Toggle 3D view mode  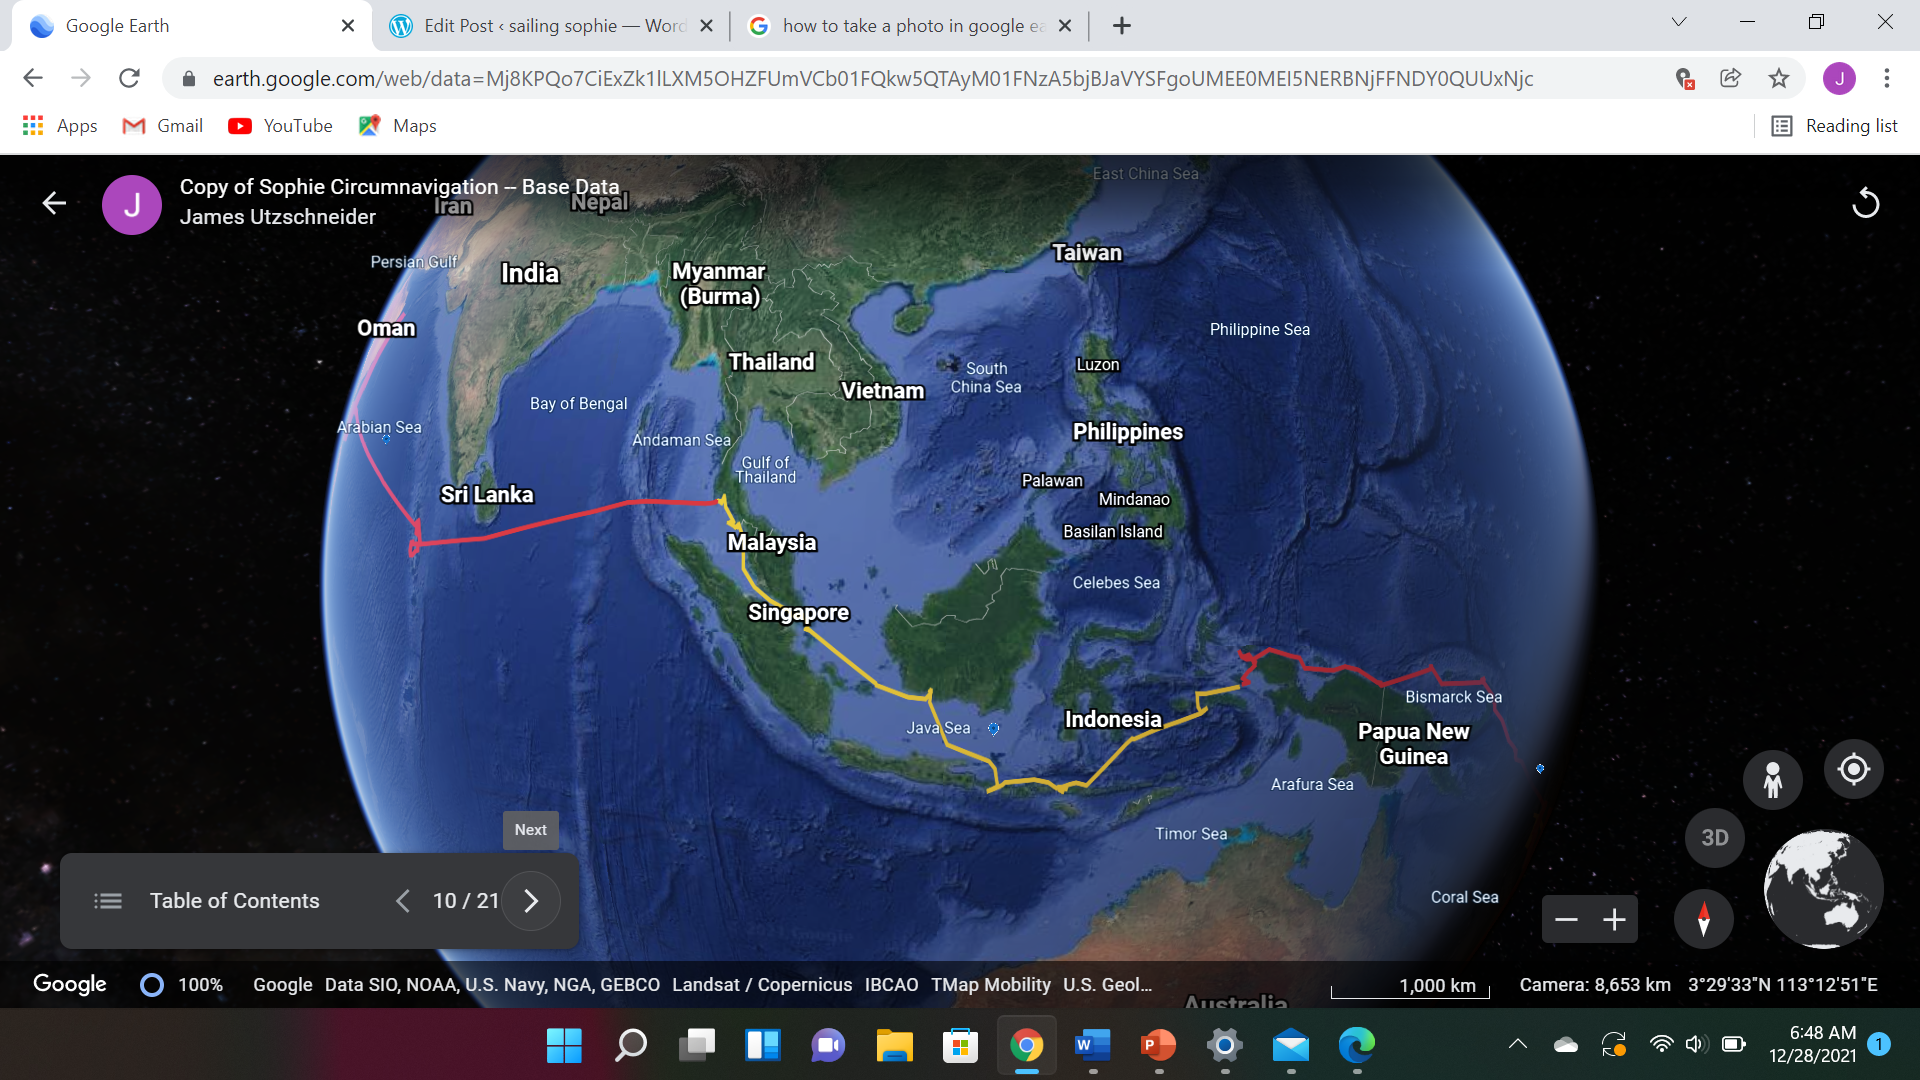[1714, 838]
